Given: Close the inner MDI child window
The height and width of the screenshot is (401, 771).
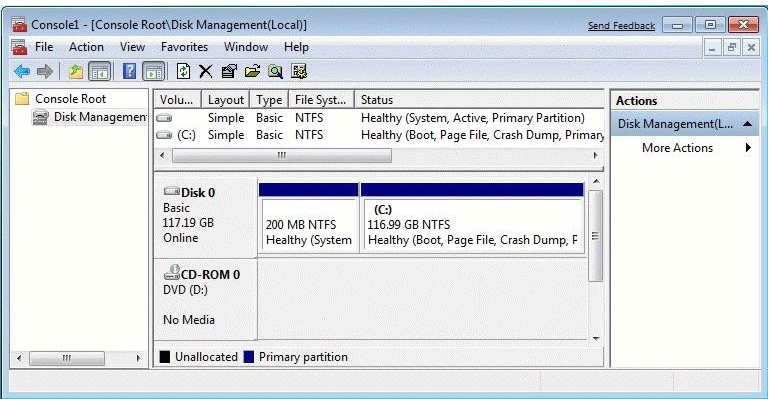Looking at the screenshot, I should [x=751, y=48].
